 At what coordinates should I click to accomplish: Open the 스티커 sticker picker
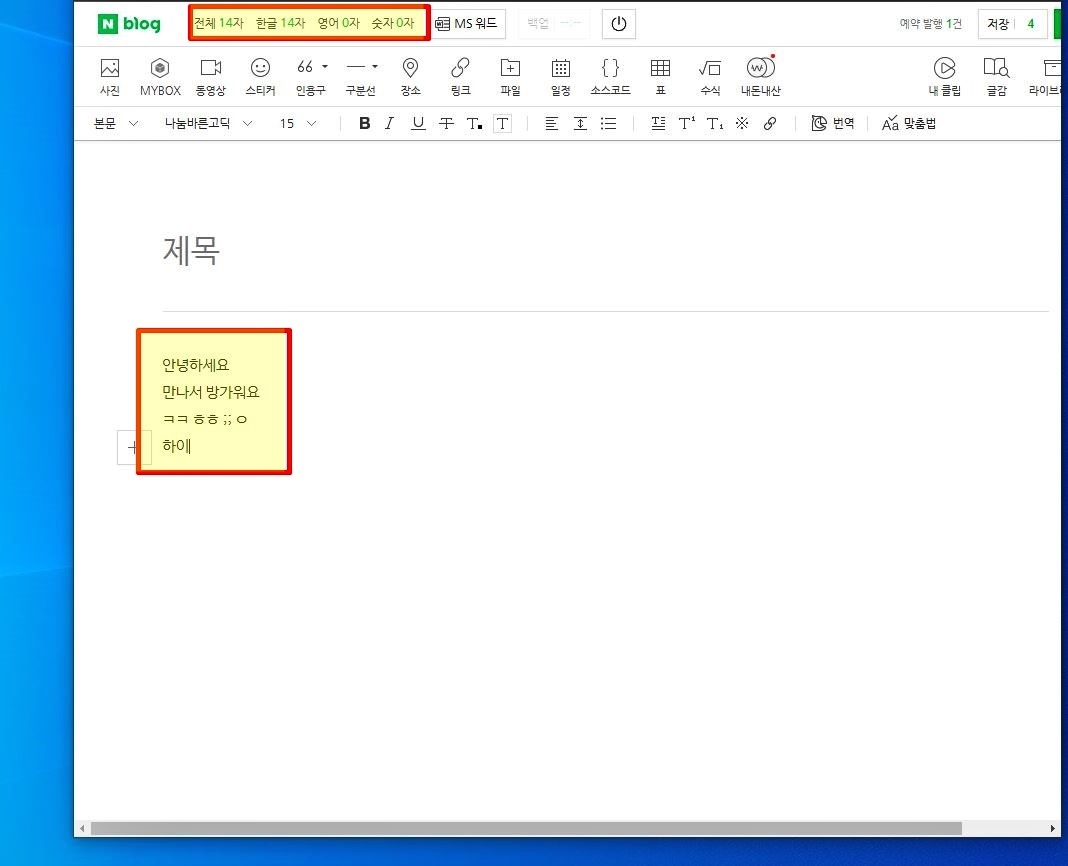(260, 76)
